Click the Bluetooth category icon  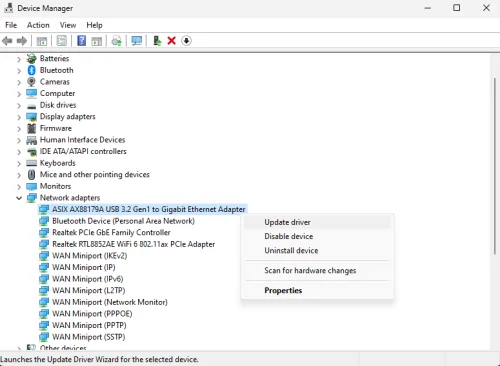coord(31,70)
